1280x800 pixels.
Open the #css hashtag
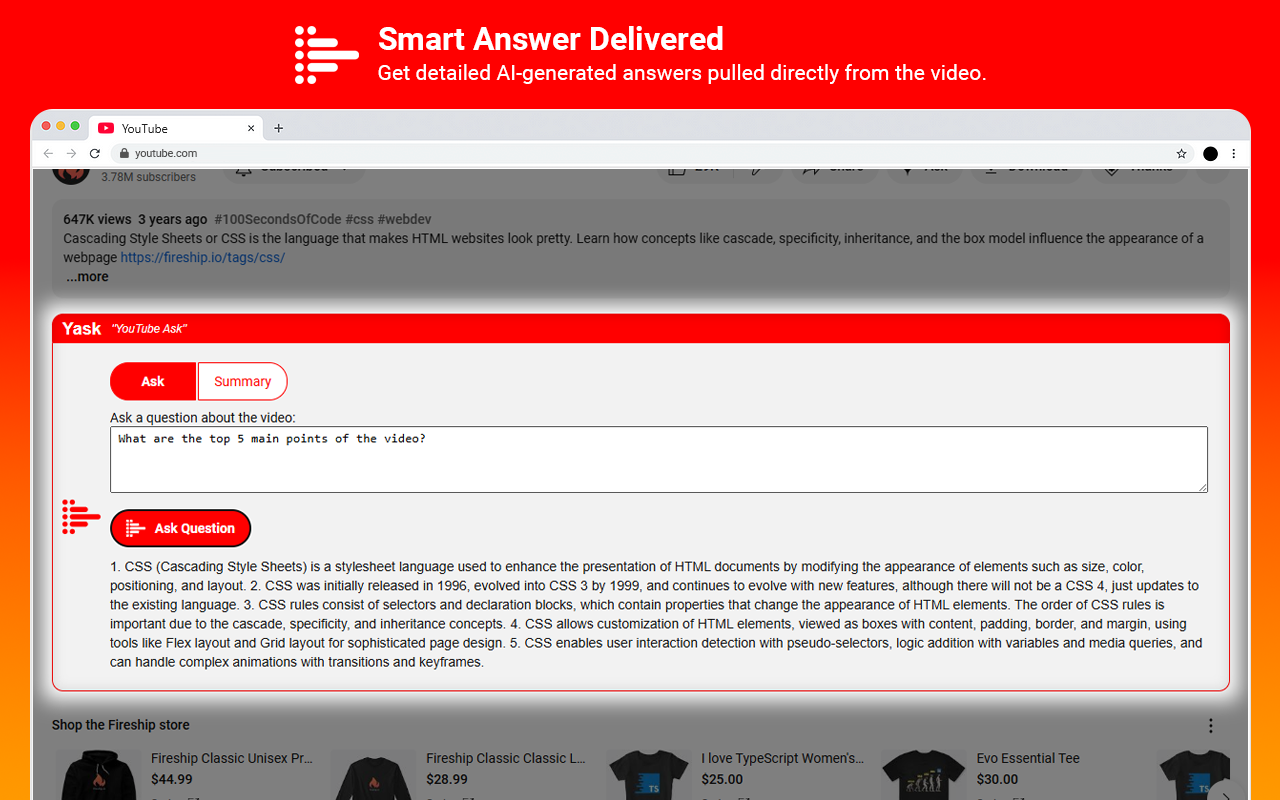[x=359, y=219]
